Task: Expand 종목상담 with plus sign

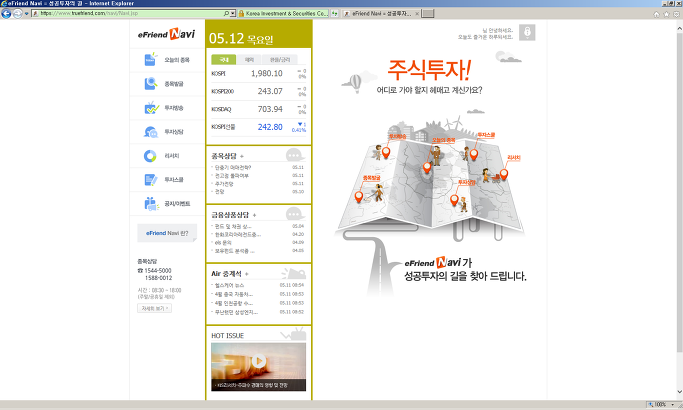Action: coord(242,156)
